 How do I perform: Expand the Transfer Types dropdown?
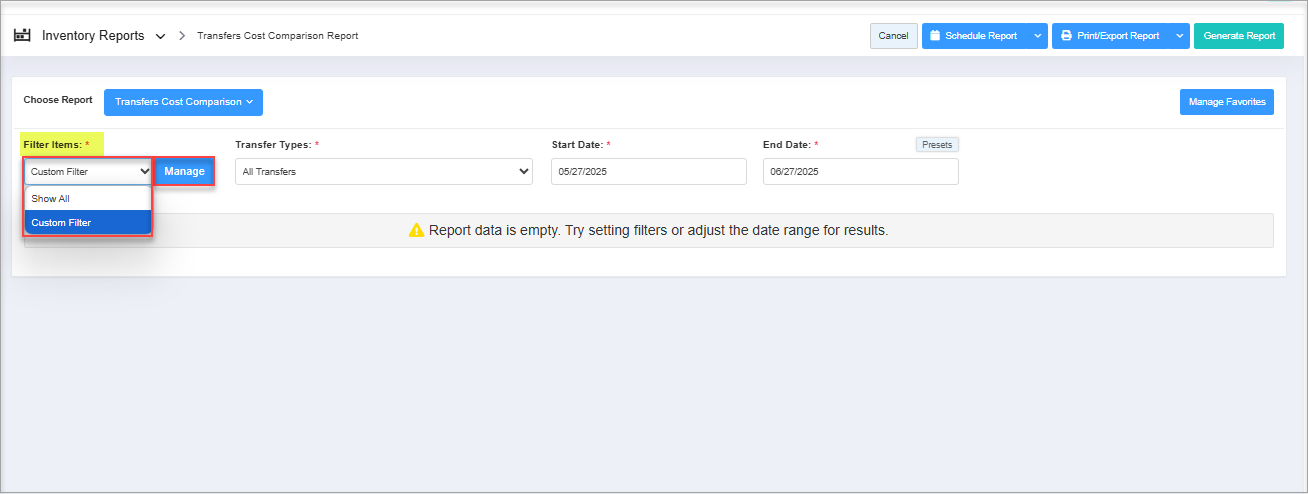pyautogui.click(x=385, y=172)
